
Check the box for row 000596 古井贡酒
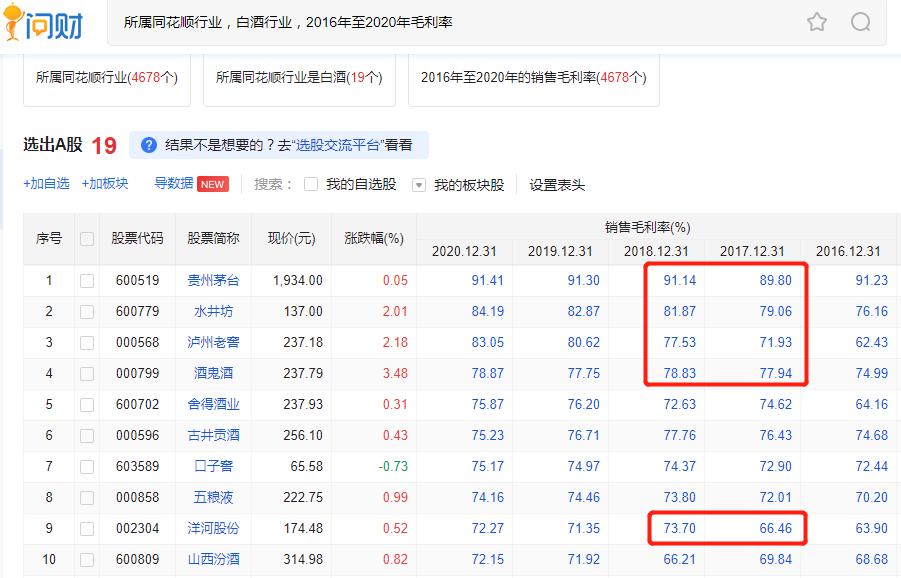(x=87, y=436)
